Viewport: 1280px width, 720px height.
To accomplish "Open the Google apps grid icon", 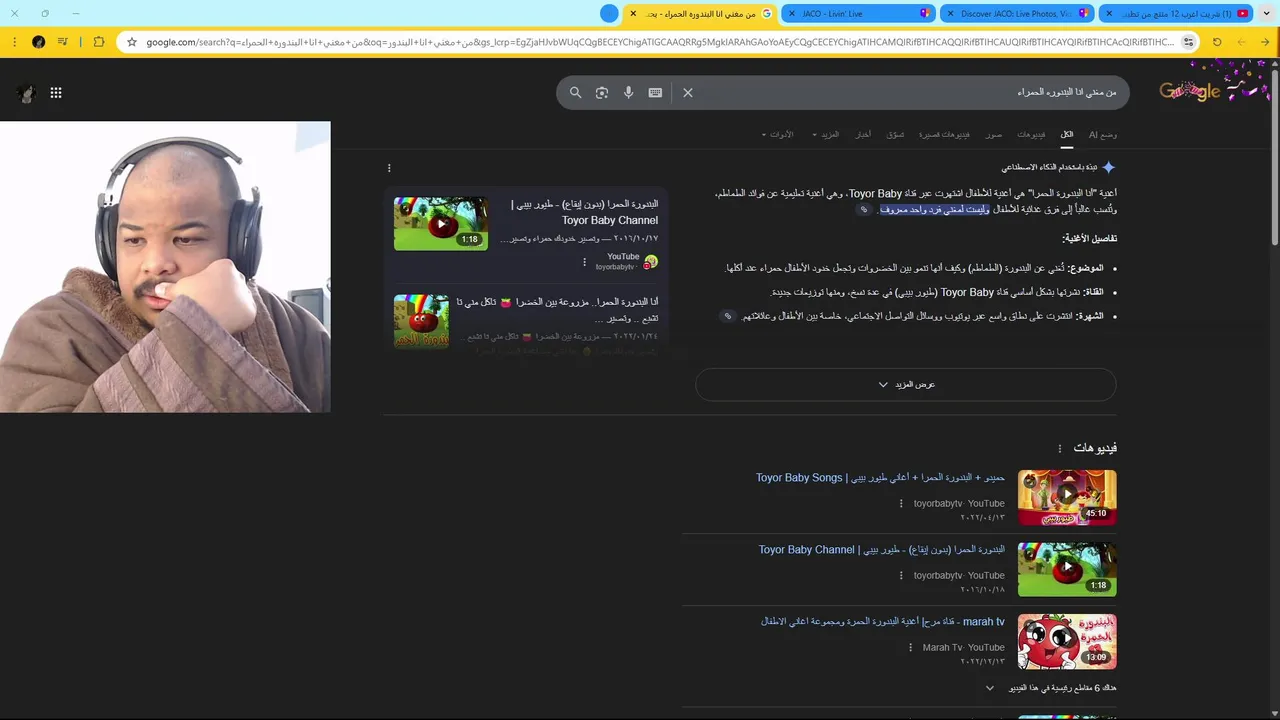I will click(x=56, y=92).
